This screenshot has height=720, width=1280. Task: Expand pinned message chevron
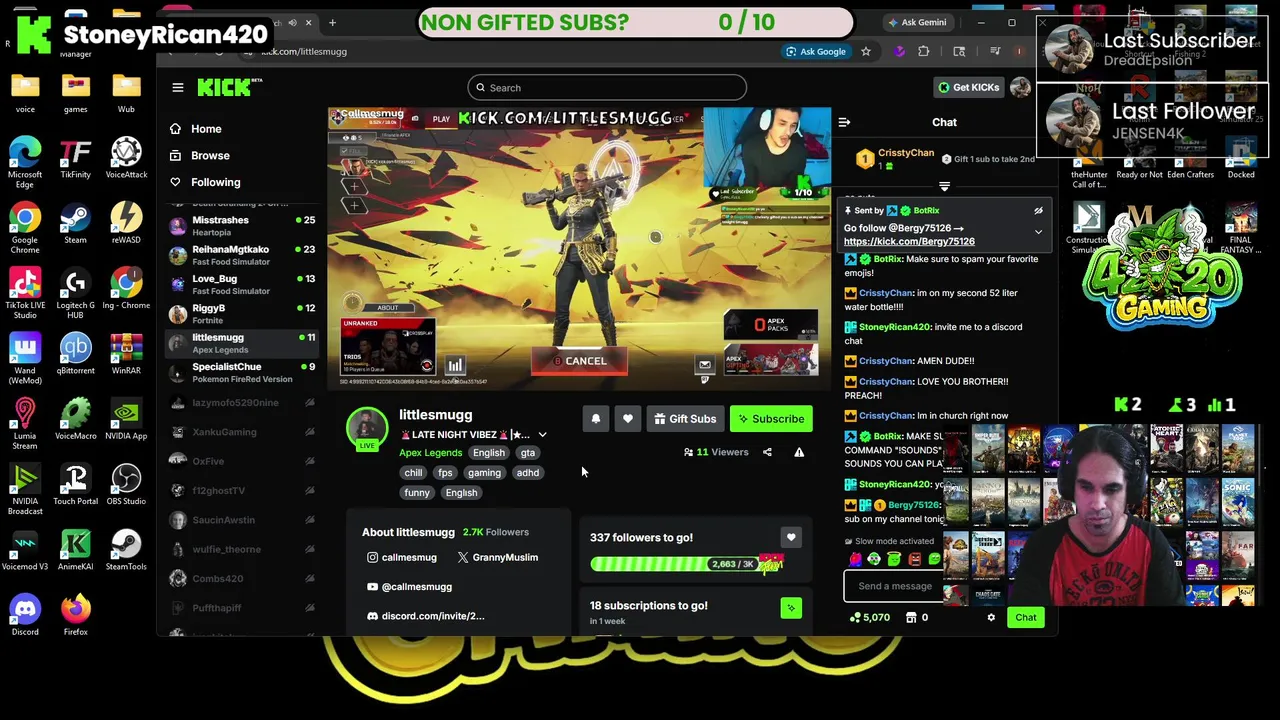pos(1038,232)
